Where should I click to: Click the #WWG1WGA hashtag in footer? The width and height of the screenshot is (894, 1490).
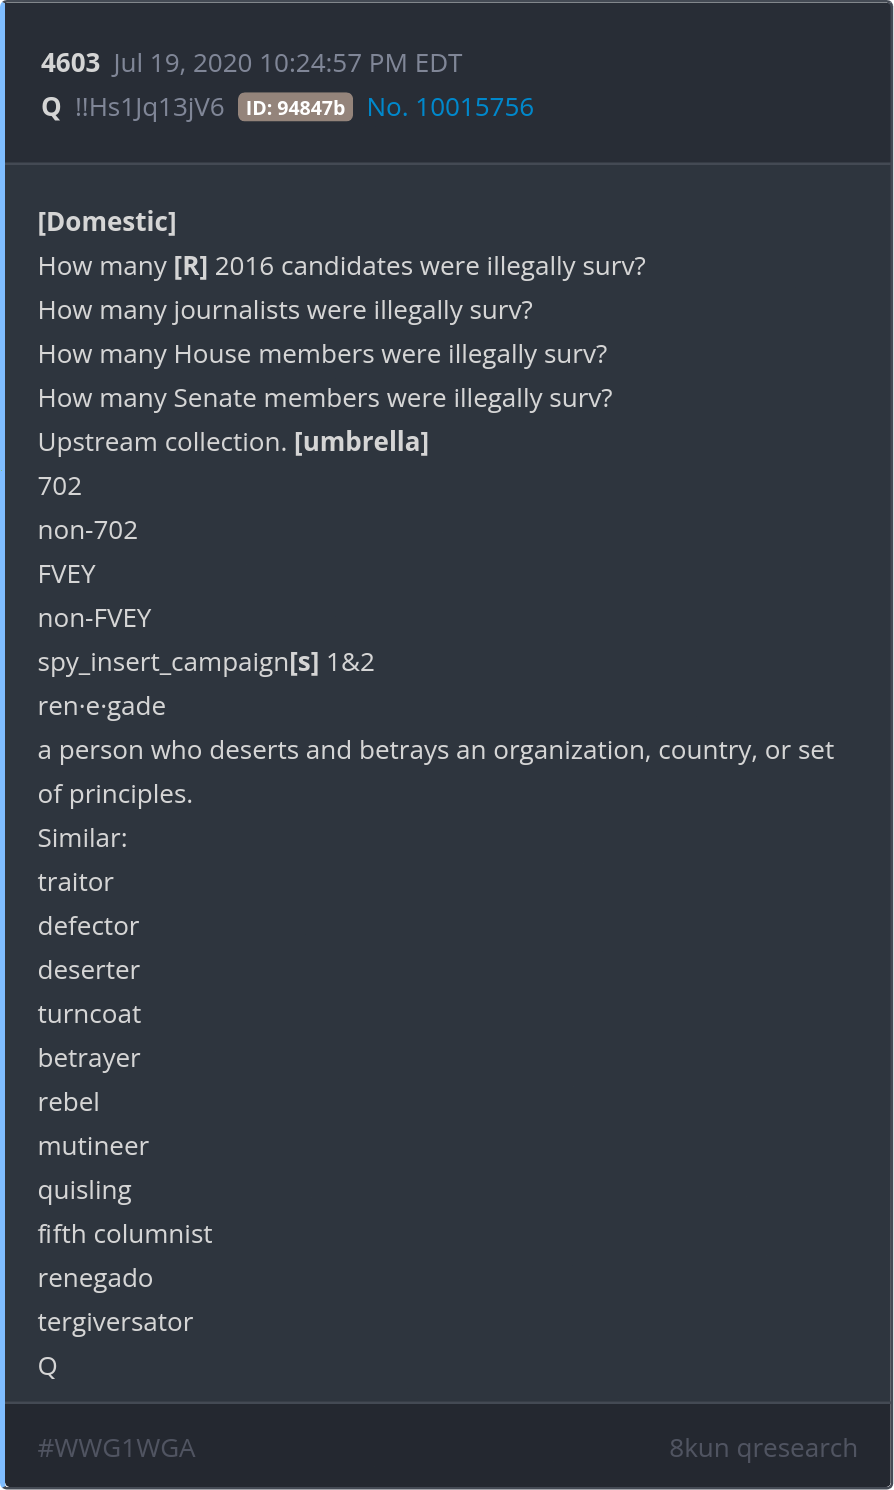point(116,1448)
